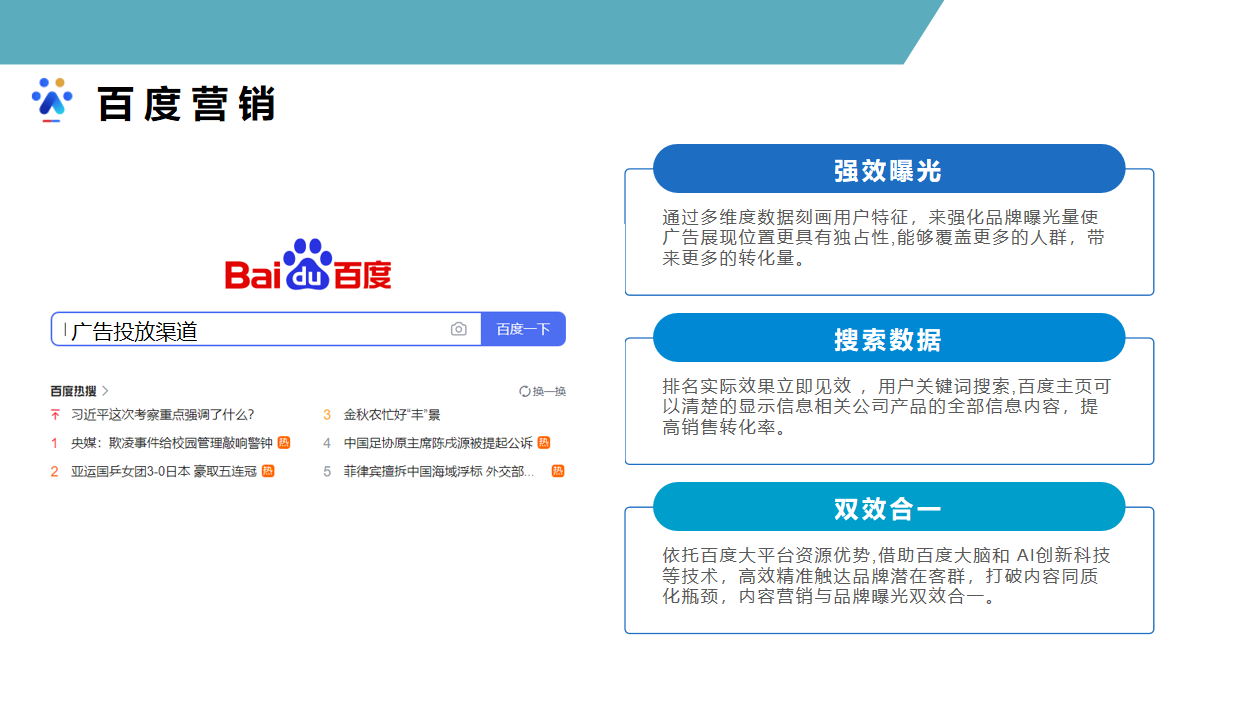
Task: Open 央媒:欺凌事件给校园管理敲响警钟 headline
Action: 171,443
